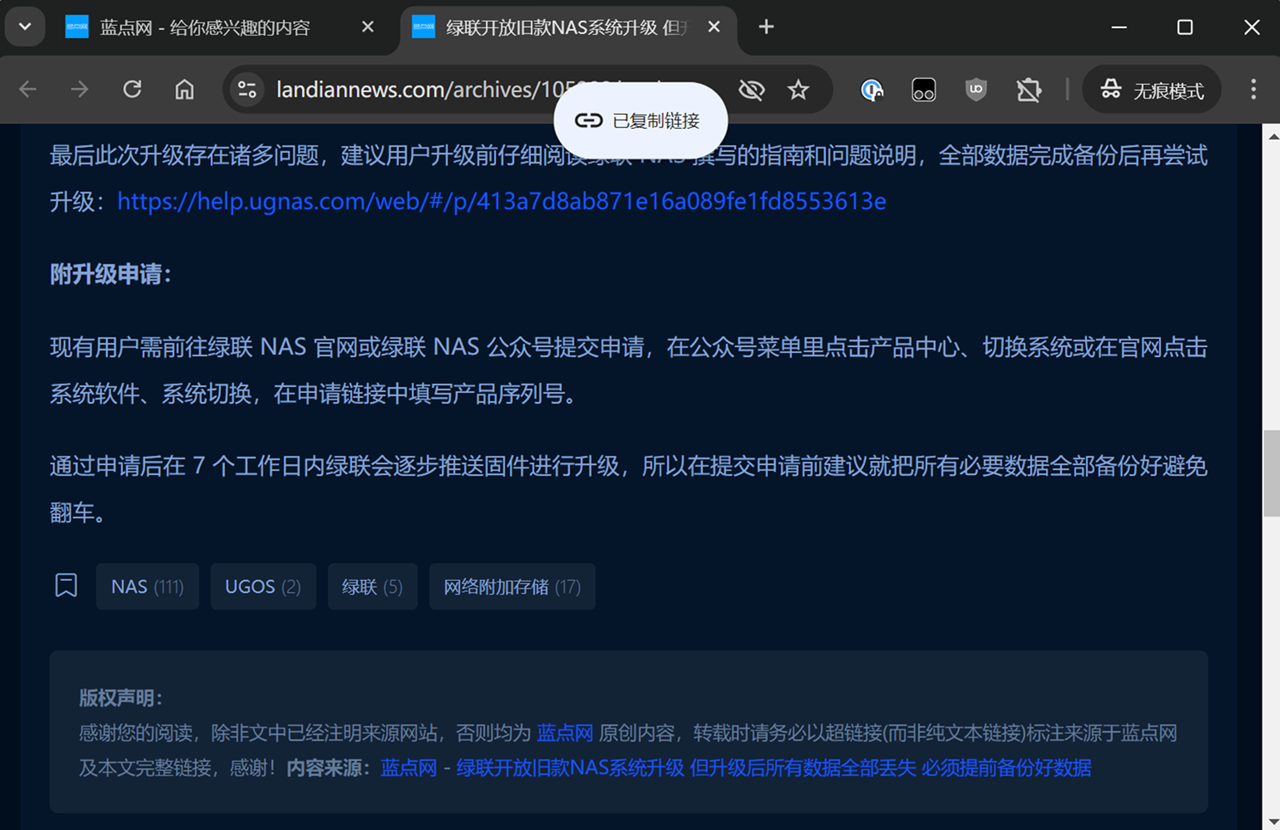Close the 蓝点网 - 给你感兴趣的内容 tab

[367, 27]
